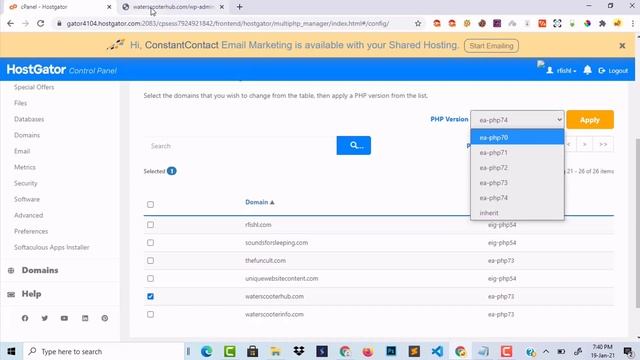Image resolution: width=640 pixels, height=360 pixels.
Task: Open the Help sidebar section
Action: pyautogui.click(x=31, y=294)
